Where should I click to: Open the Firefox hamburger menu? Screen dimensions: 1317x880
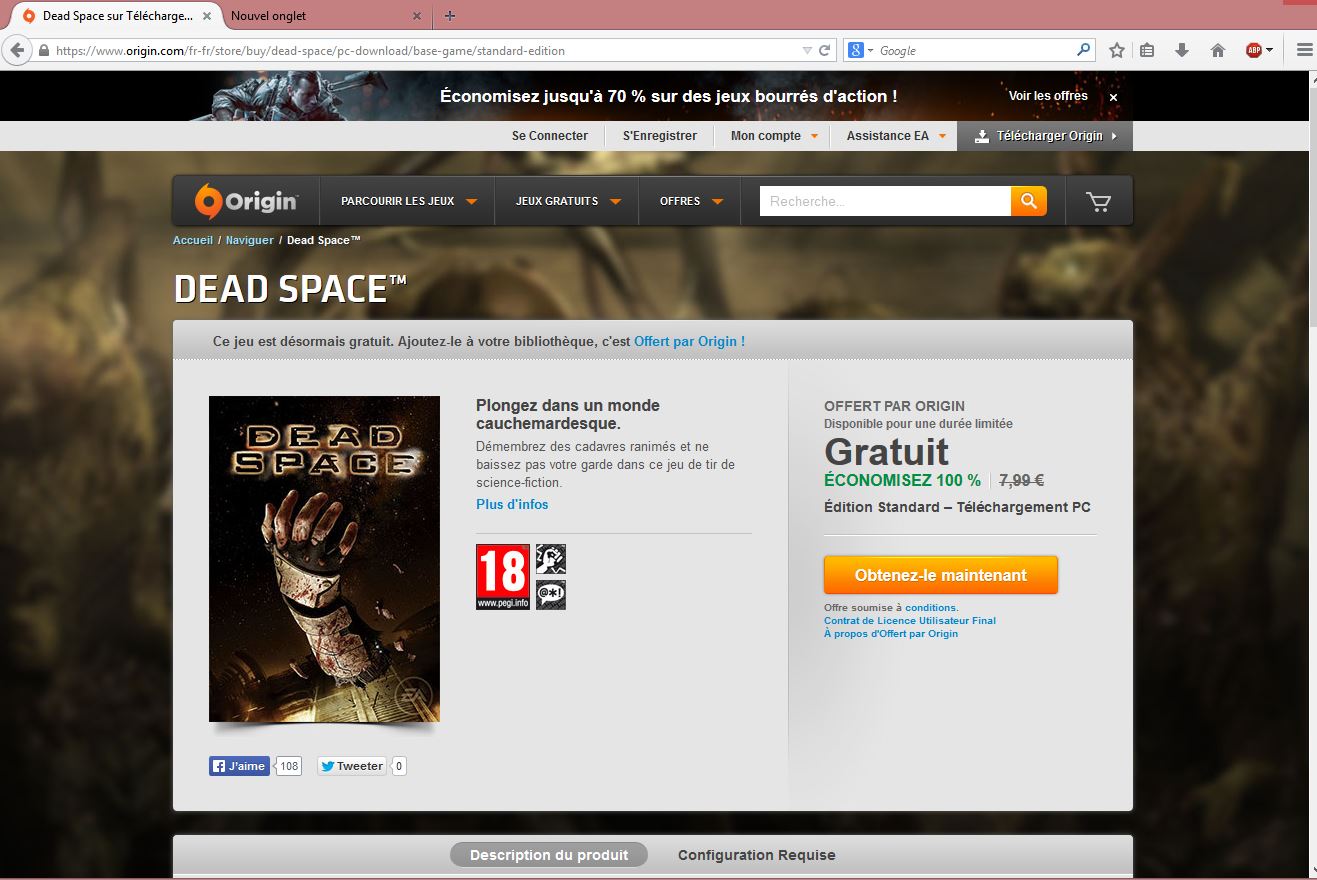tap(1304, 50)
